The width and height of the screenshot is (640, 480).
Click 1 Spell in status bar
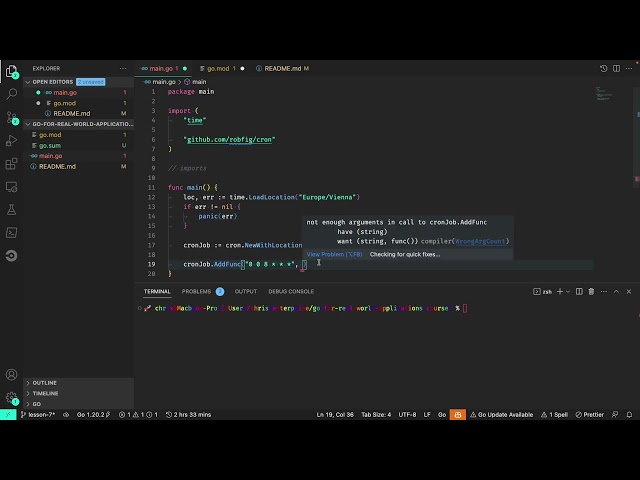[x=554, y=415]
